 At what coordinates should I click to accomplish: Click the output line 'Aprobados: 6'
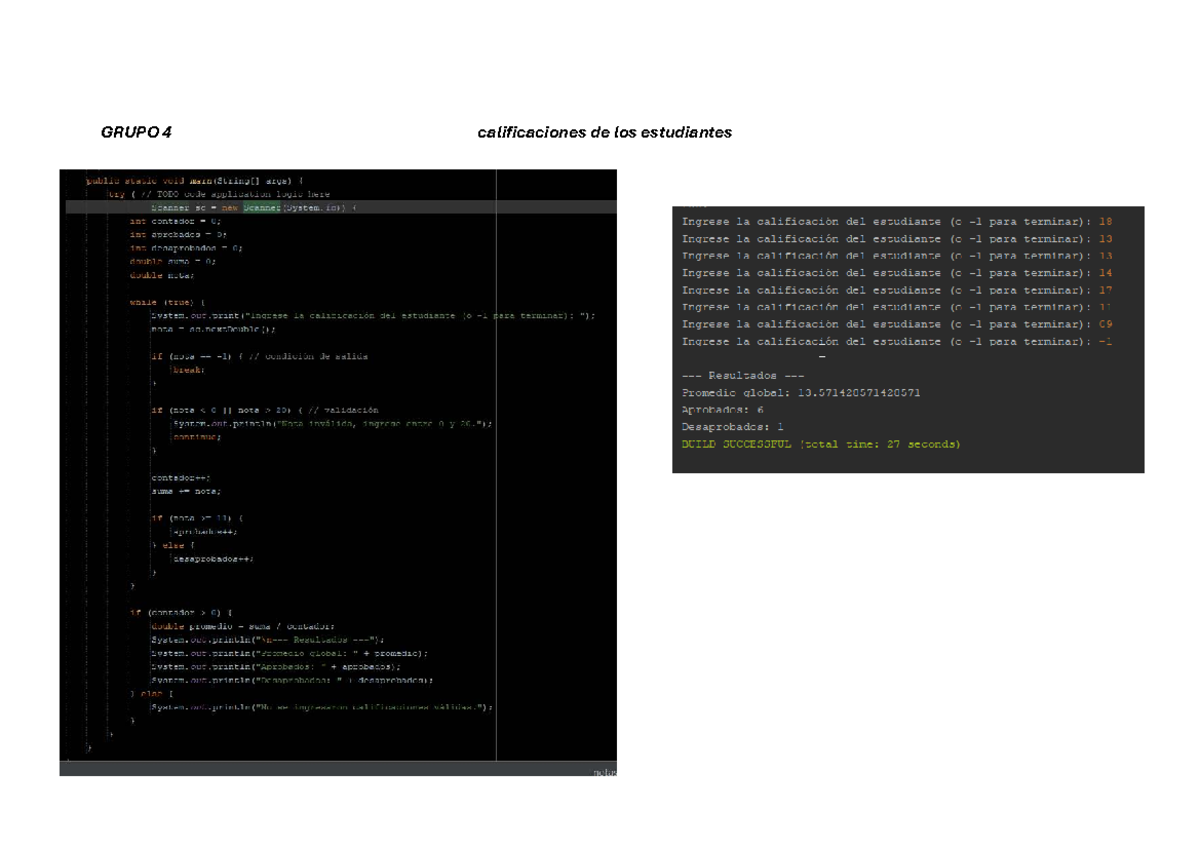point(722,410)
